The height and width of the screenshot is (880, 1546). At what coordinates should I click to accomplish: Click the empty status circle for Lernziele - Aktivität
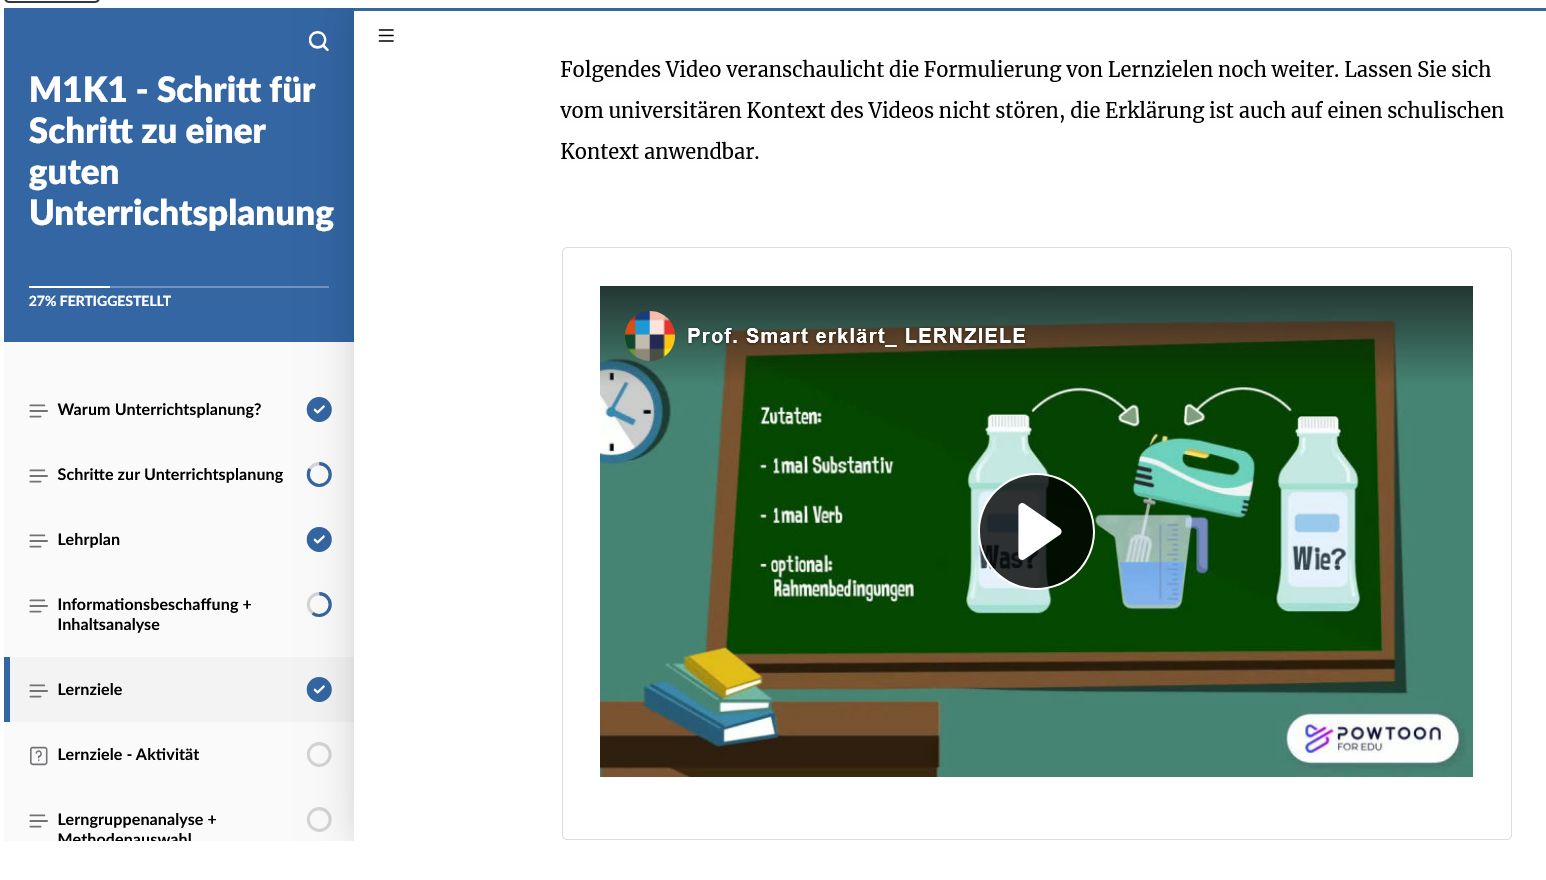click(x=319, y=754)
